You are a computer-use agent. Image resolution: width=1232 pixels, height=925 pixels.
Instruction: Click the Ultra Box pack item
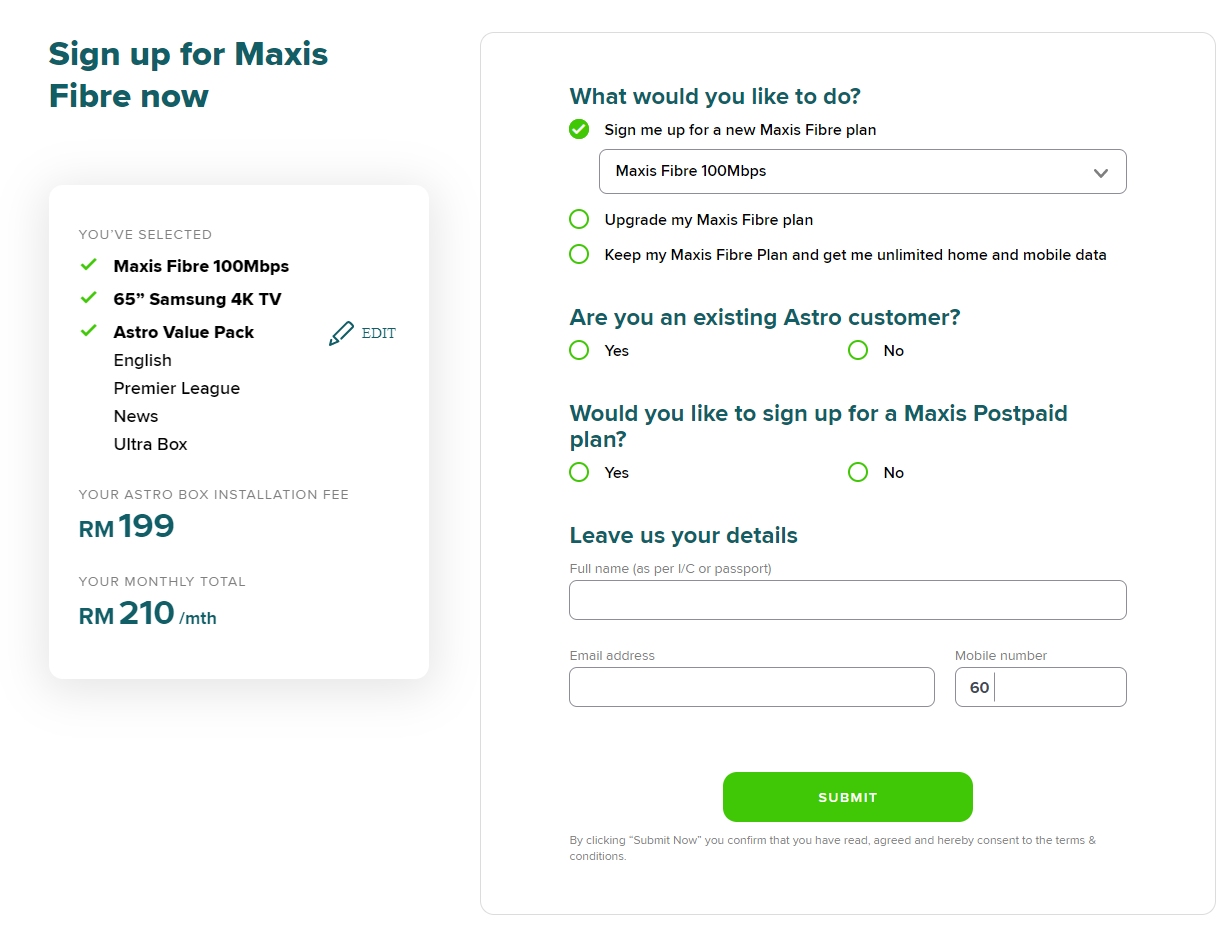[x=151, y=444]
